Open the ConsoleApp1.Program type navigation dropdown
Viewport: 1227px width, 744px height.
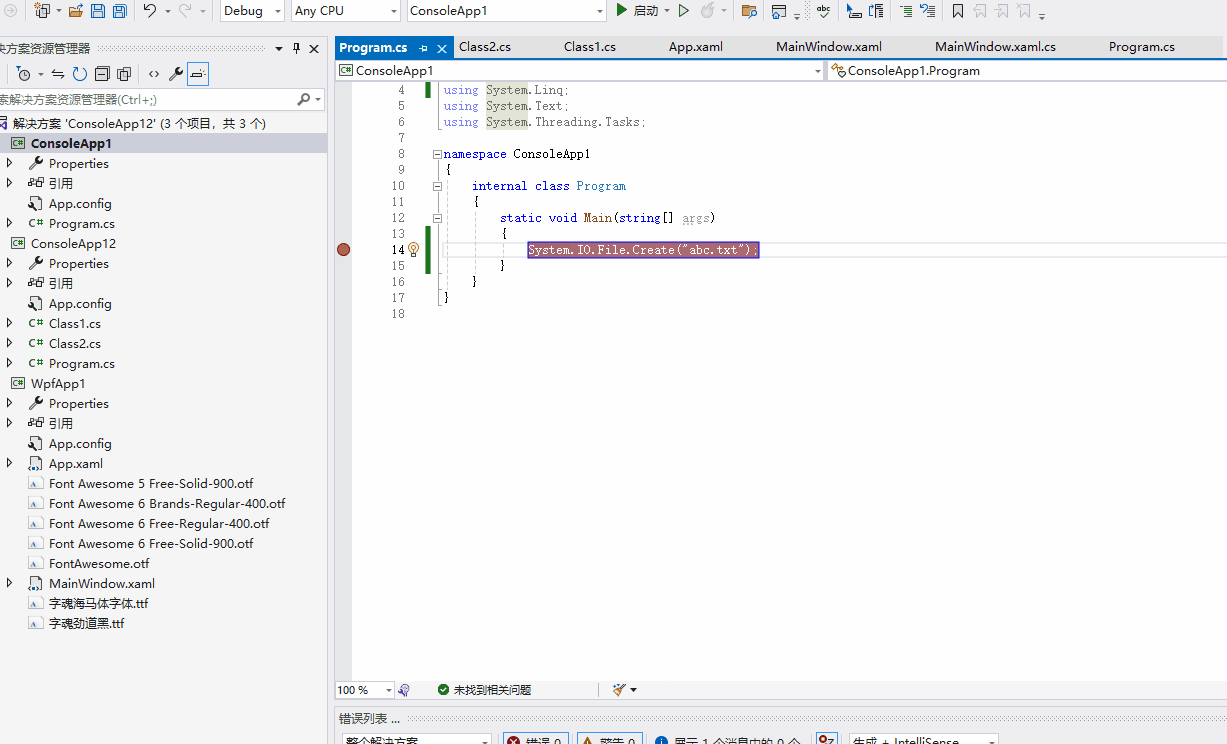(1027, 71)
